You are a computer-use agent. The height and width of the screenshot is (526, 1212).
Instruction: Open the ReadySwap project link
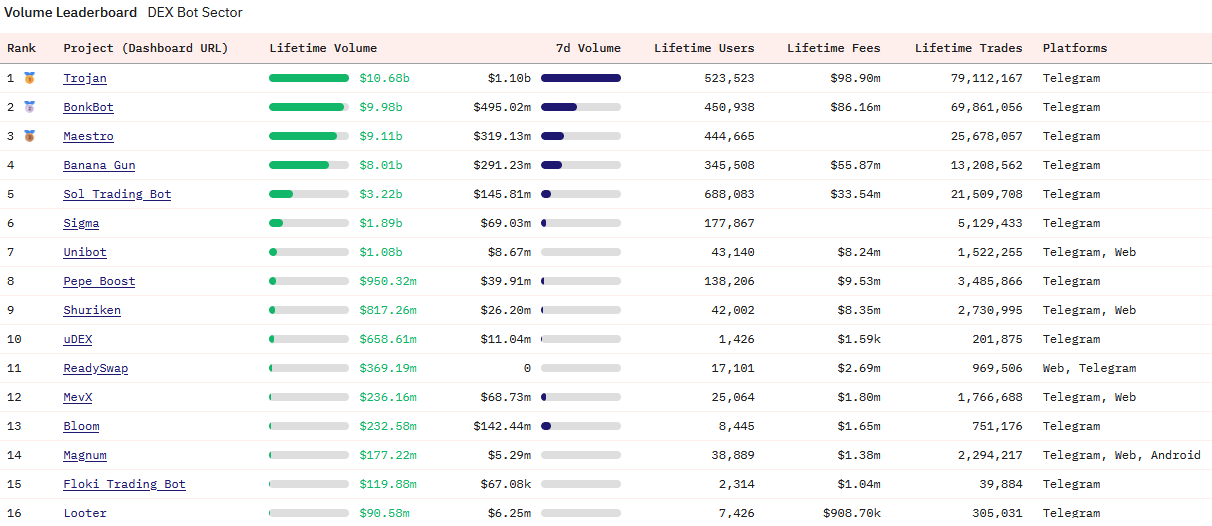96,368
